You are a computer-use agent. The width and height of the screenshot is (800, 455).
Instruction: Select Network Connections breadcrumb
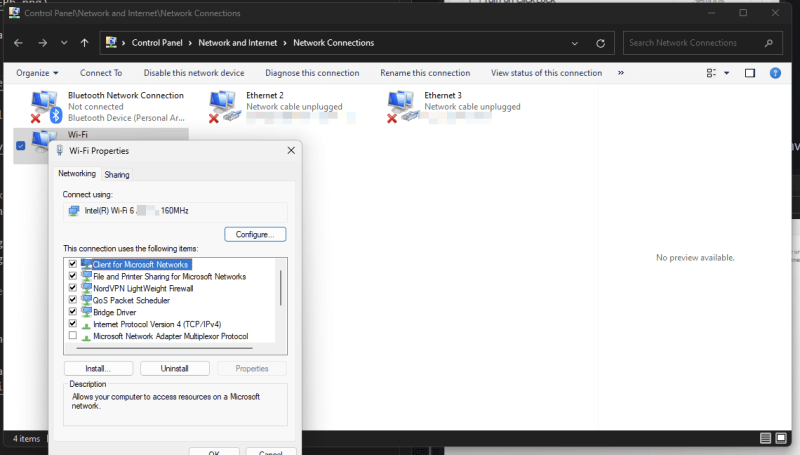tap(333, 43)
